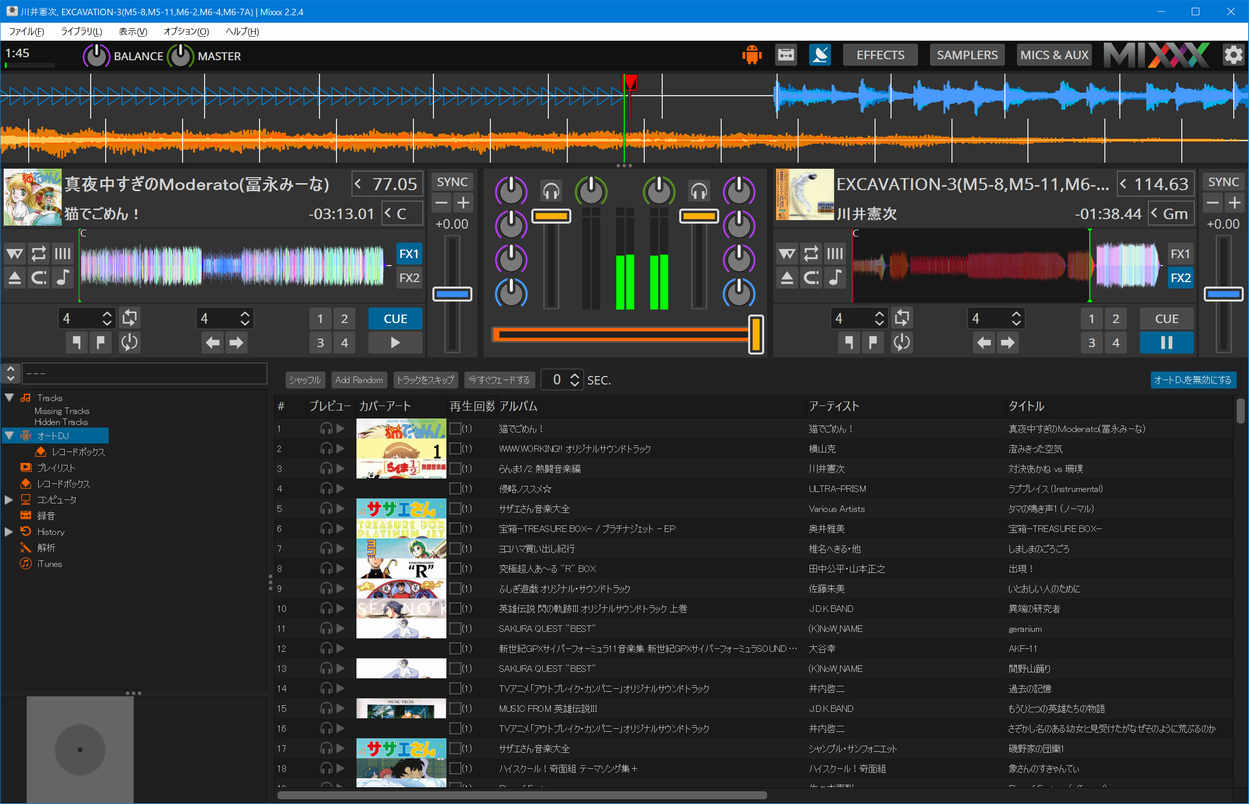Image resolution: width=1249 pixels, height=804 pixels.
Task: Open preferences with the gear icon
Action: 1233,55
